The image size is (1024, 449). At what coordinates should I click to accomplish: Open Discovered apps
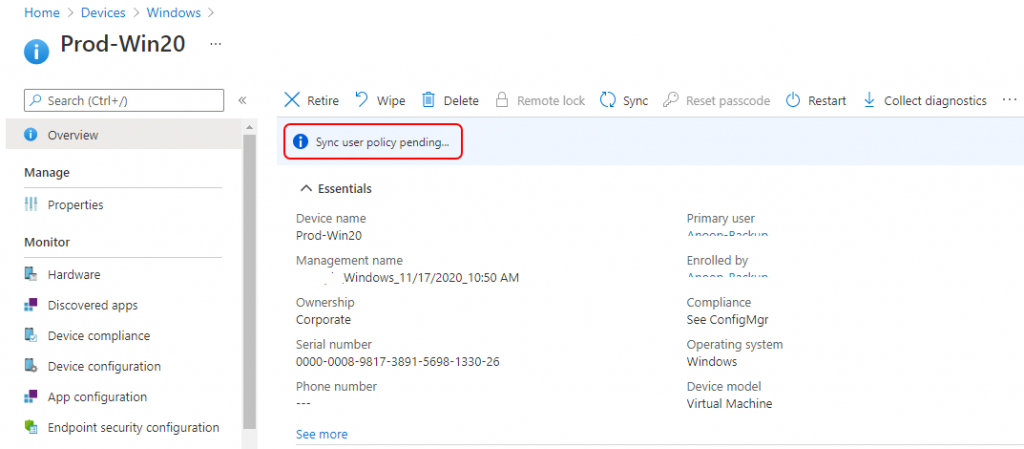[x=93, y=305]
